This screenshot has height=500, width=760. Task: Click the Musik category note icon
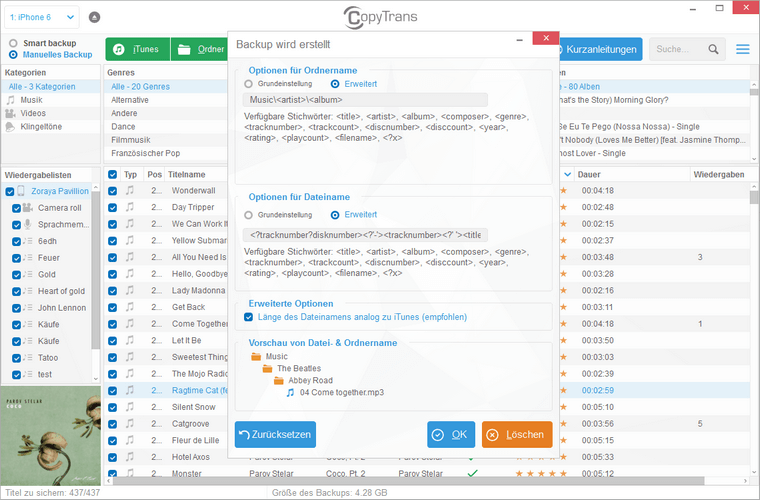coord(11,100)
